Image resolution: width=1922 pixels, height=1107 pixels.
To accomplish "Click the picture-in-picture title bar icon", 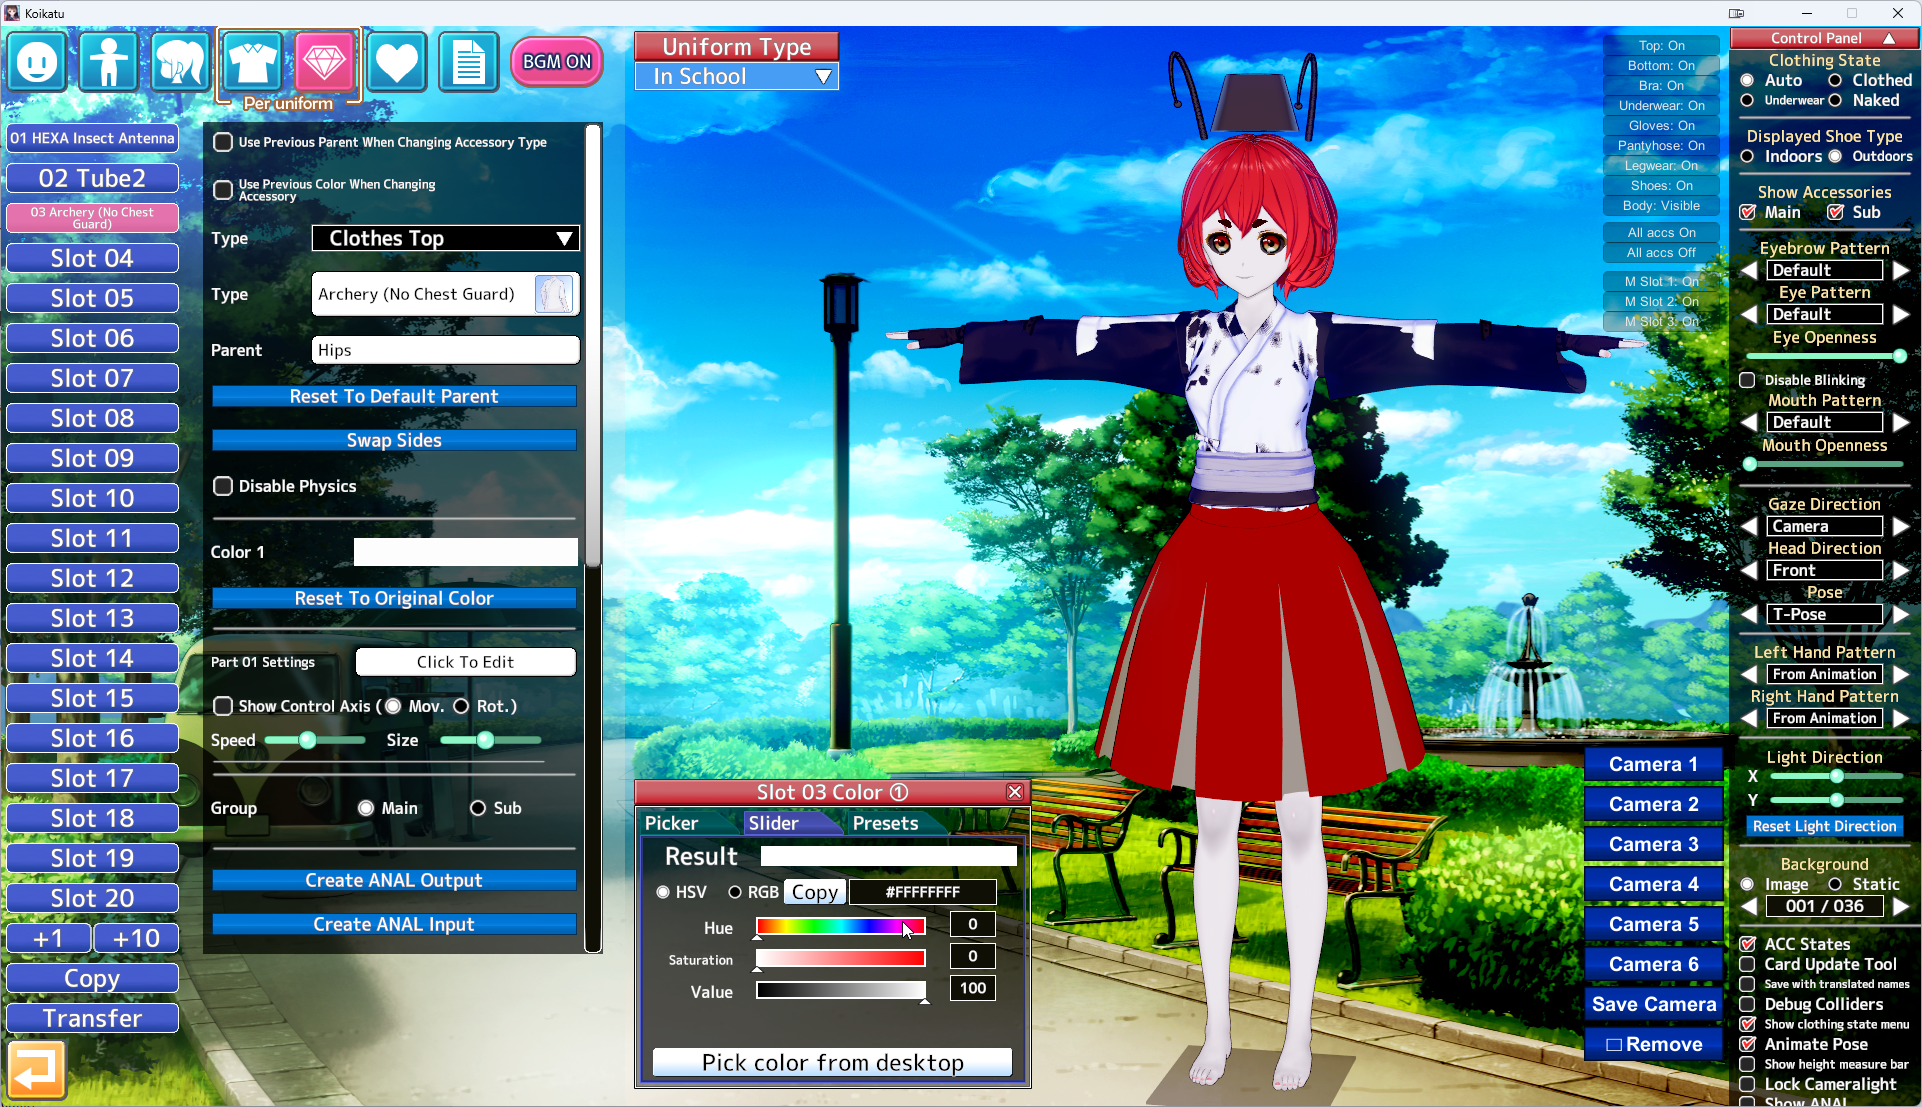I will point(1736,13).
